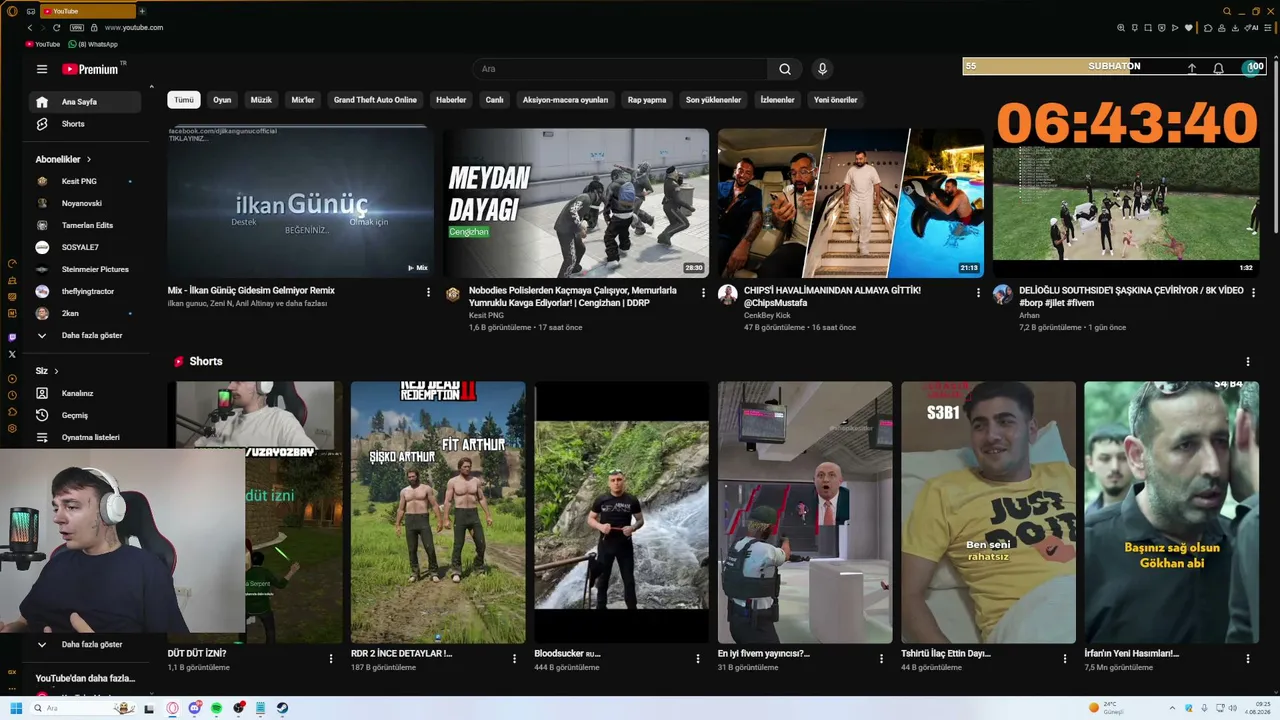
Task: Reload the page with refresh icon
Action: pos(56,28)
